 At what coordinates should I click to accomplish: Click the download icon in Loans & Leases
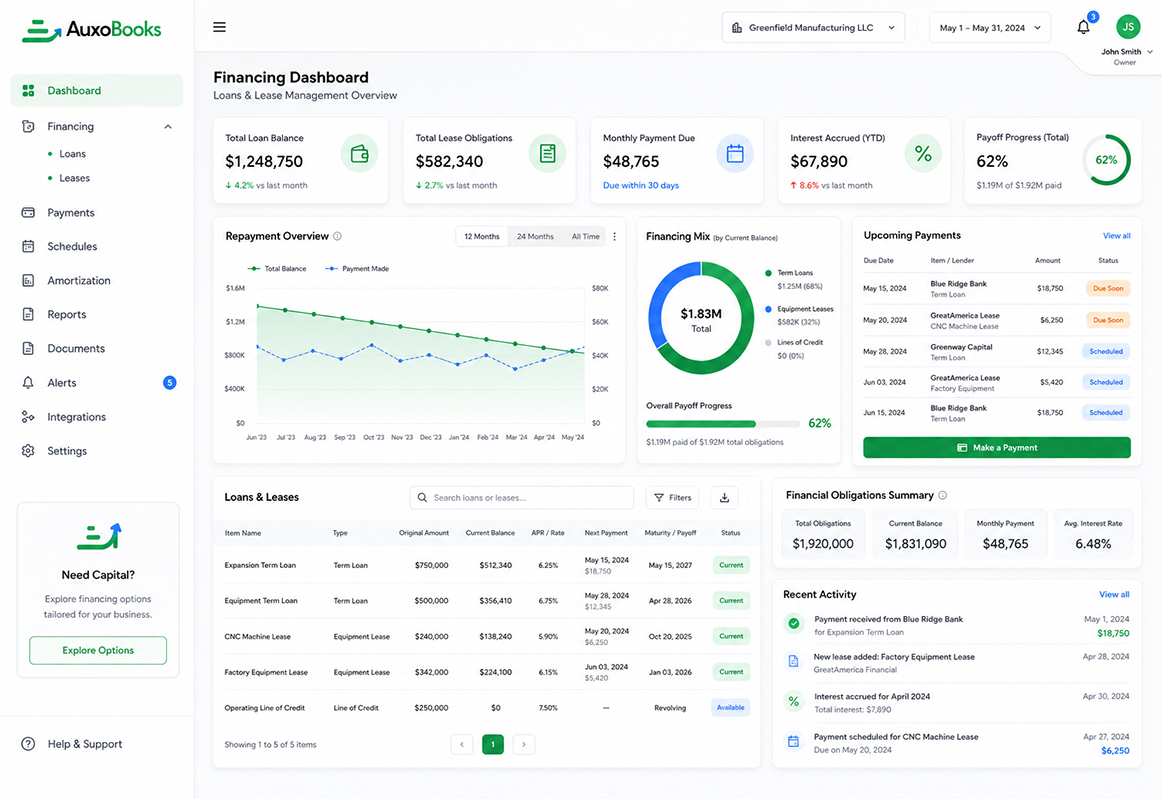pos(724,498)
